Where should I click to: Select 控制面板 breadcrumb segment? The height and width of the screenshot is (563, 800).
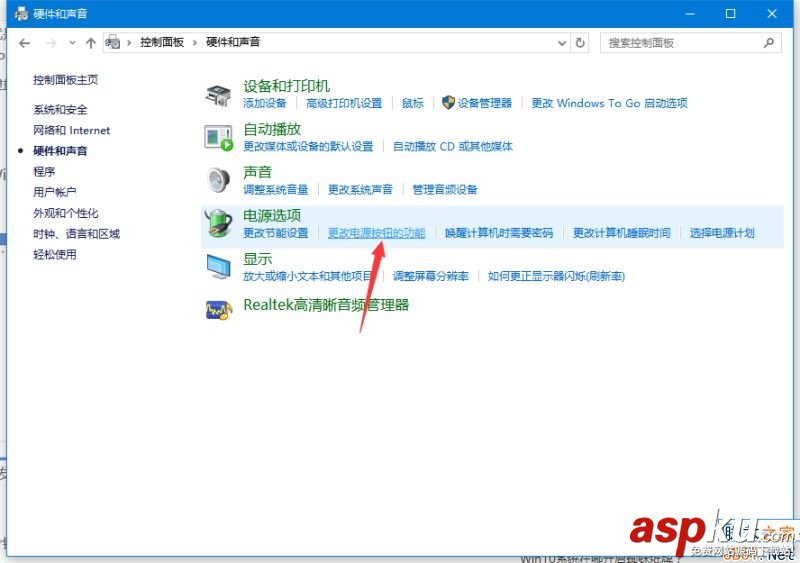[162, 42]
